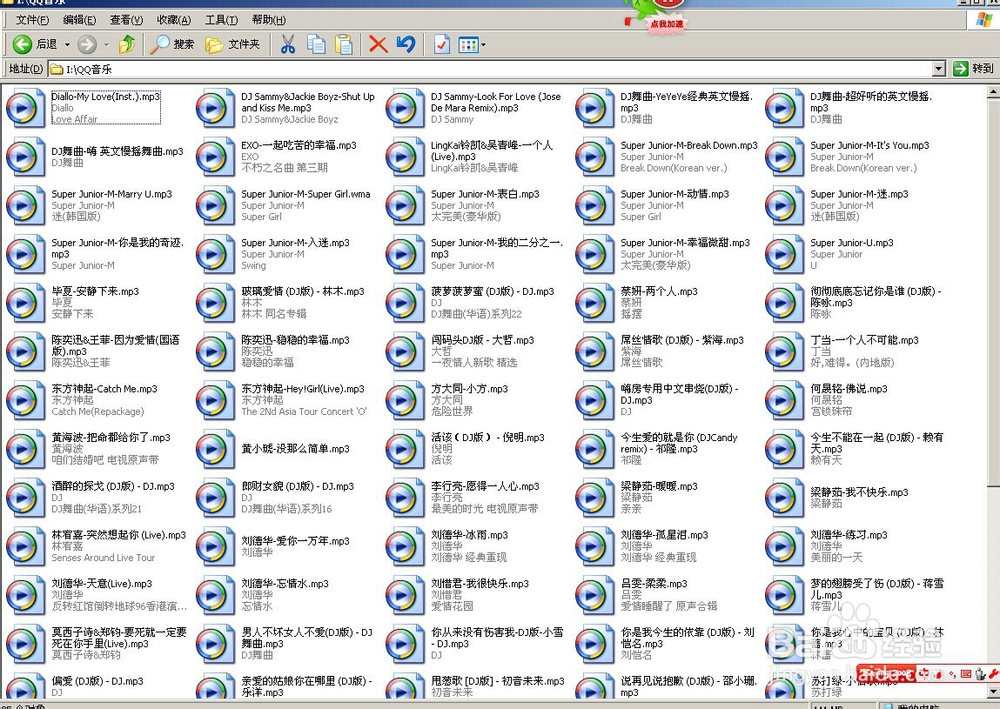The height and width of the screenshot is (709, 1000).
Task: Click the Go (转到) button
Action: click(973, 68)
